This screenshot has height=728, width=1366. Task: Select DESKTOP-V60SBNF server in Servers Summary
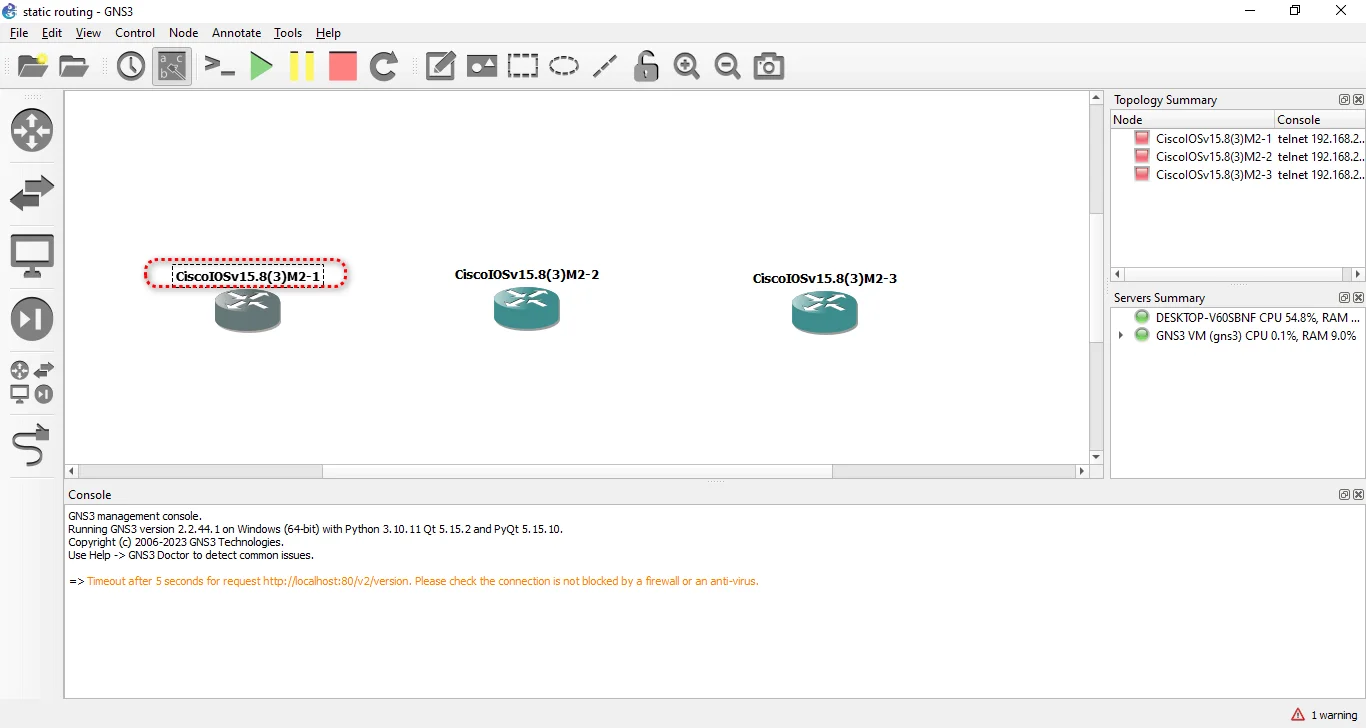(x=1249, y=318)
